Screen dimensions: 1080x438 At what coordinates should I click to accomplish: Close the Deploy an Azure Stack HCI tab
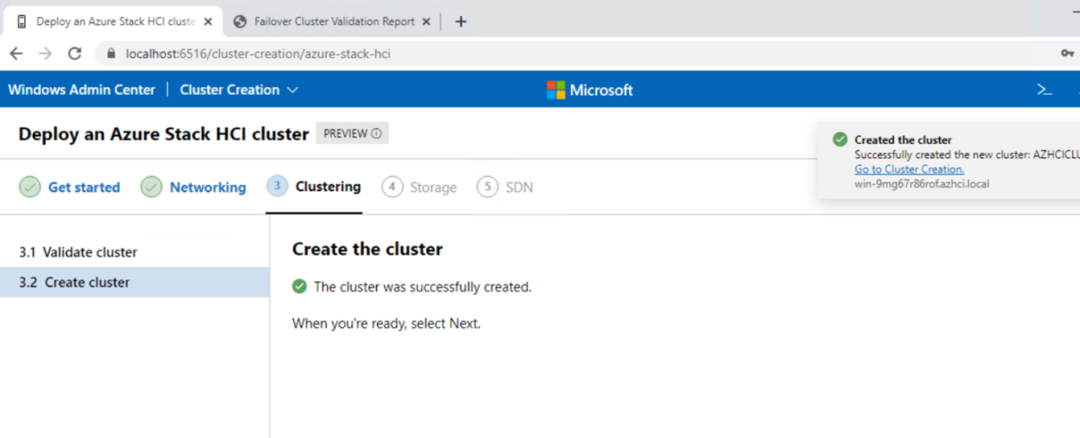208,21
